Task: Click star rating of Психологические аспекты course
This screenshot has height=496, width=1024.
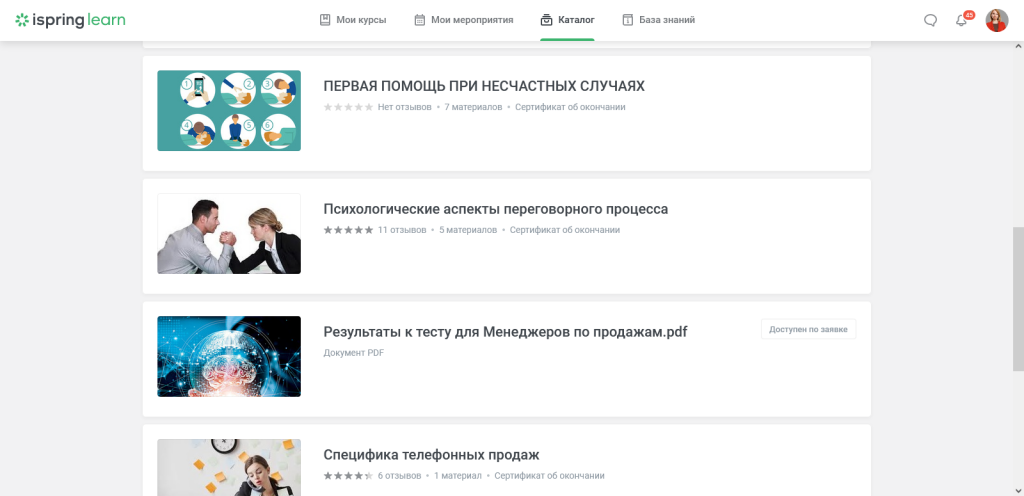Action: tap(348, 230)
